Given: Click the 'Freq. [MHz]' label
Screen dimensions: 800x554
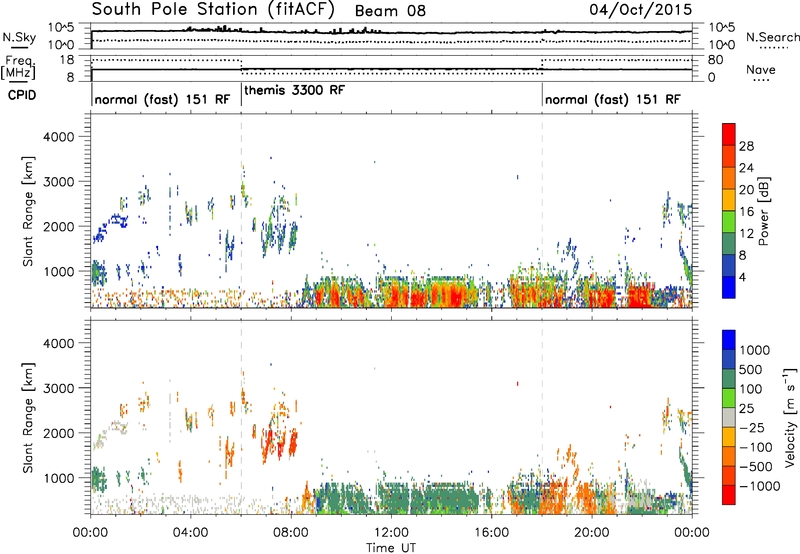Looking at the screenshot, I should click(x=18, y=68).
